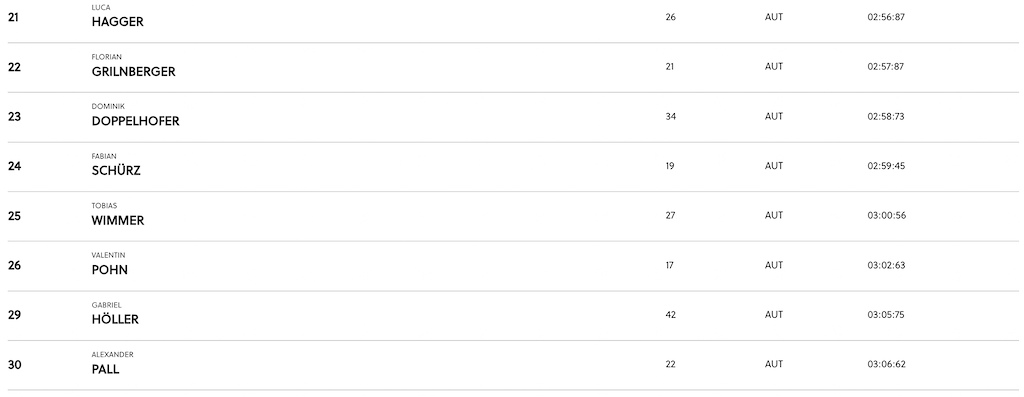Click the Valentin Pohn name

pyautogui.click(x=110, y=264)
